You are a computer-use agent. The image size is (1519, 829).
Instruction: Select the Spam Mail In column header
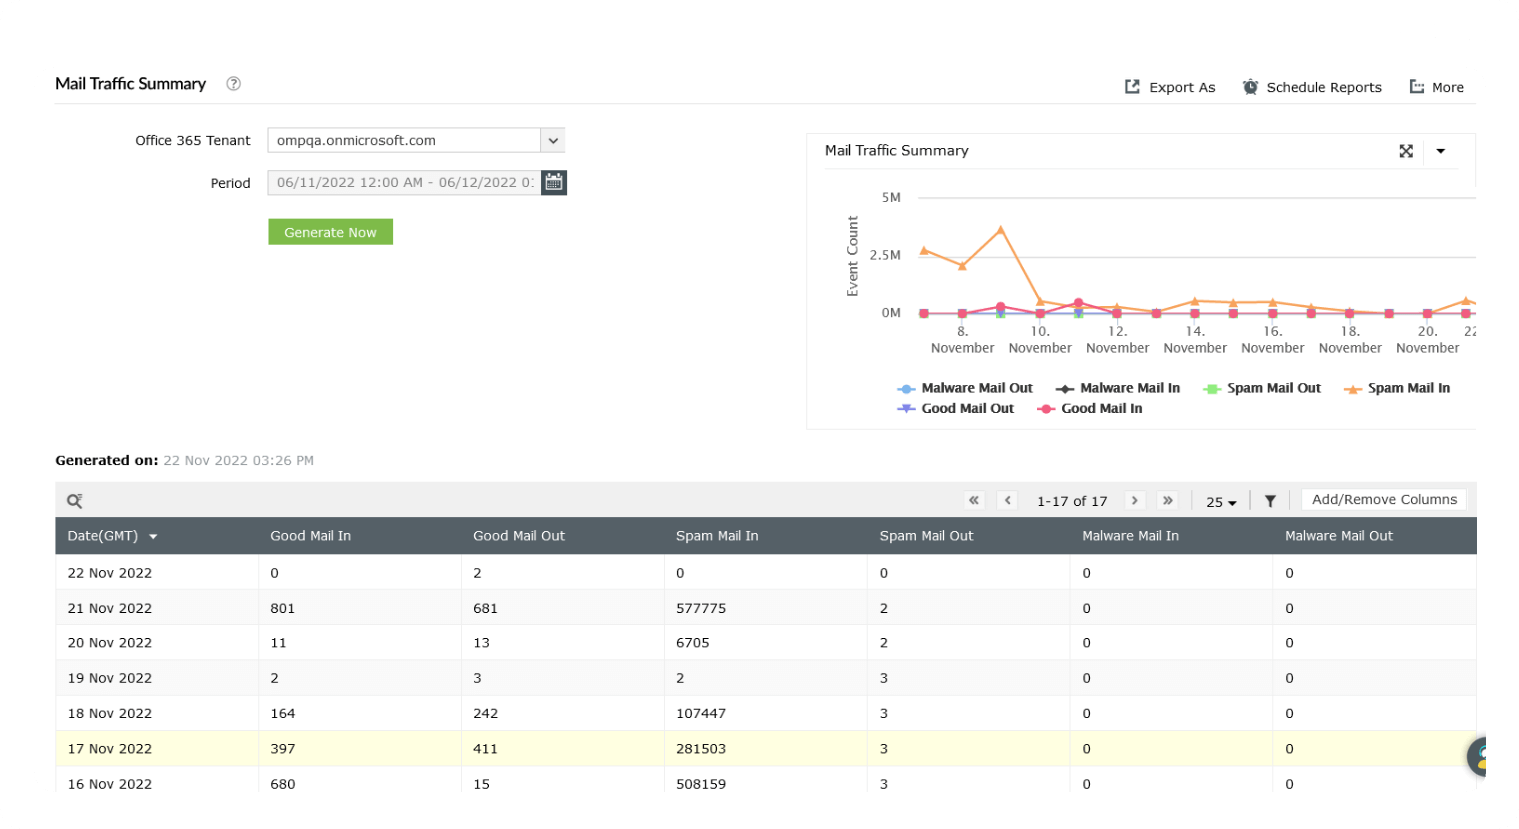717,536
